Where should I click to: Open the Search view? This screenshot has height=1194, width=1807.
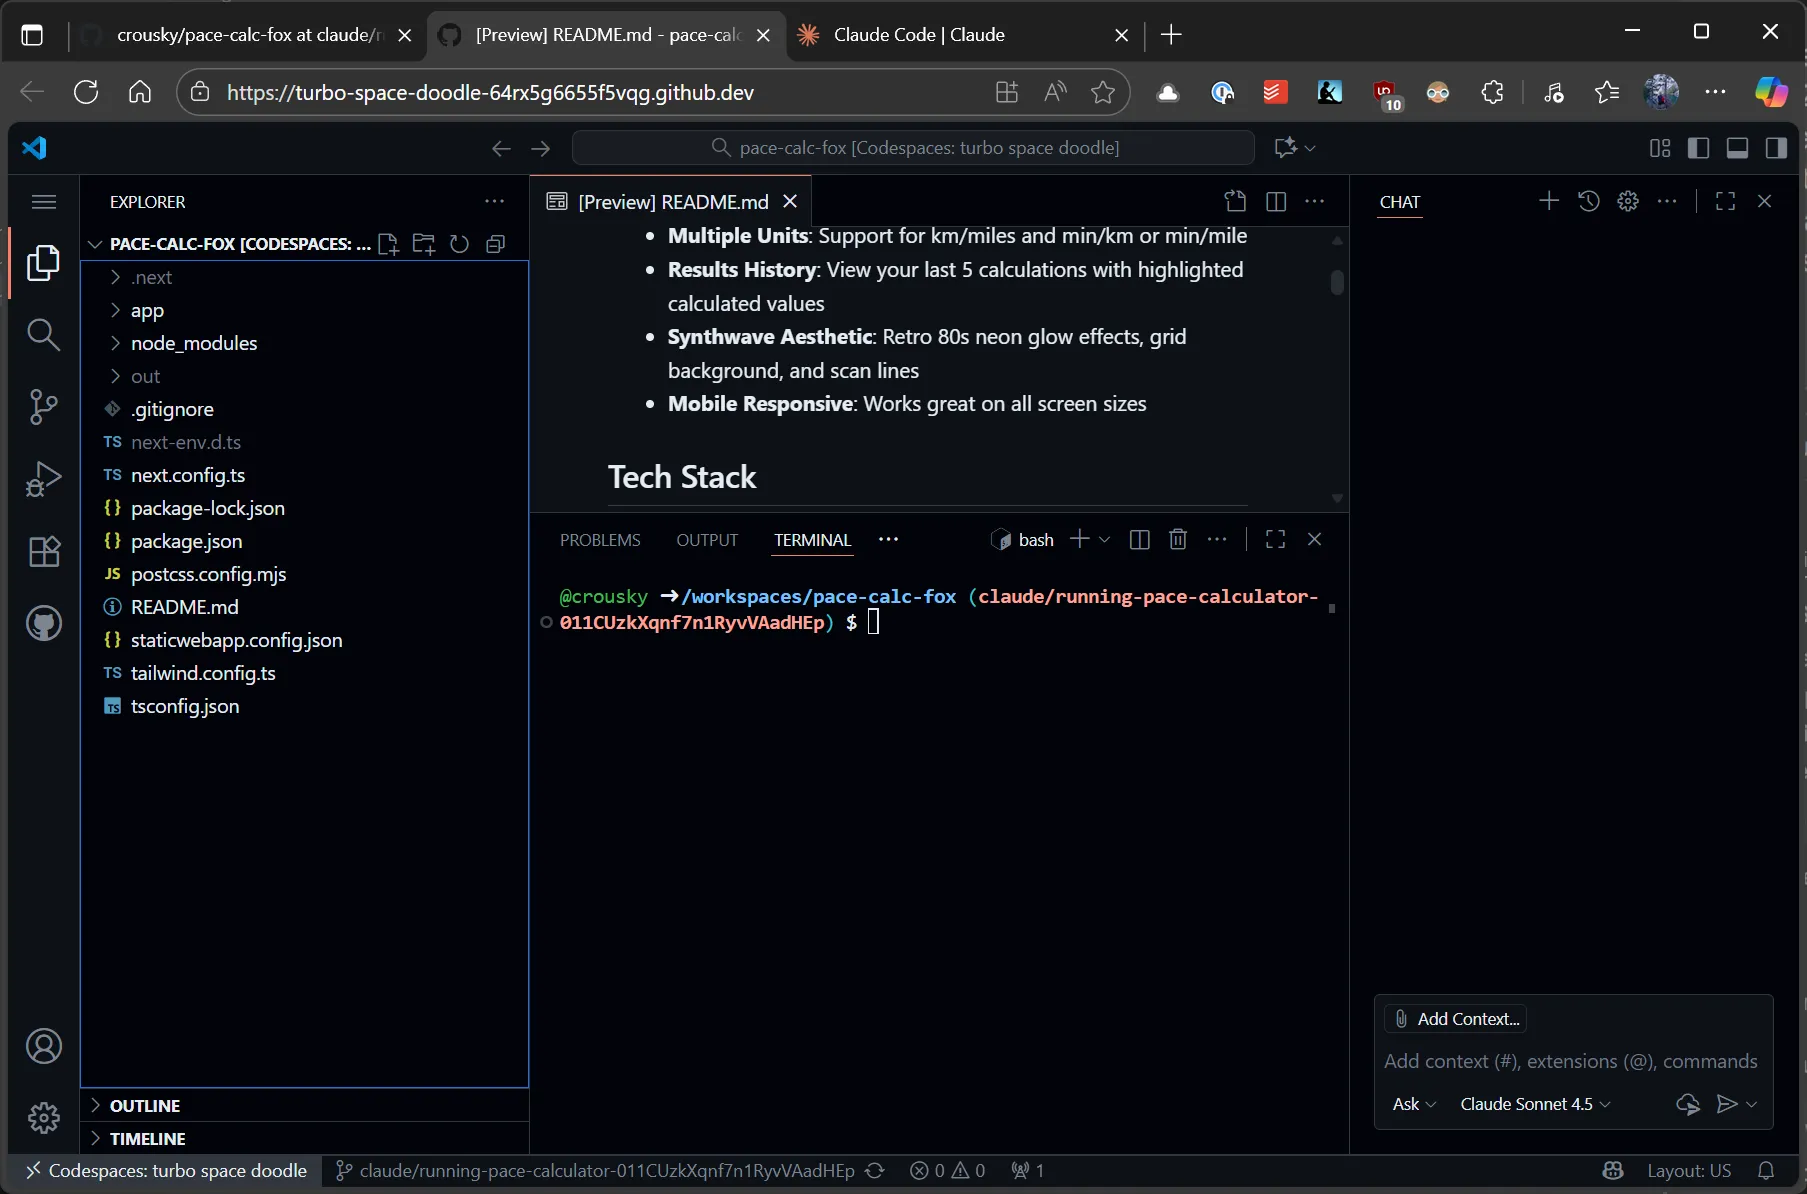tap(44, 335)
